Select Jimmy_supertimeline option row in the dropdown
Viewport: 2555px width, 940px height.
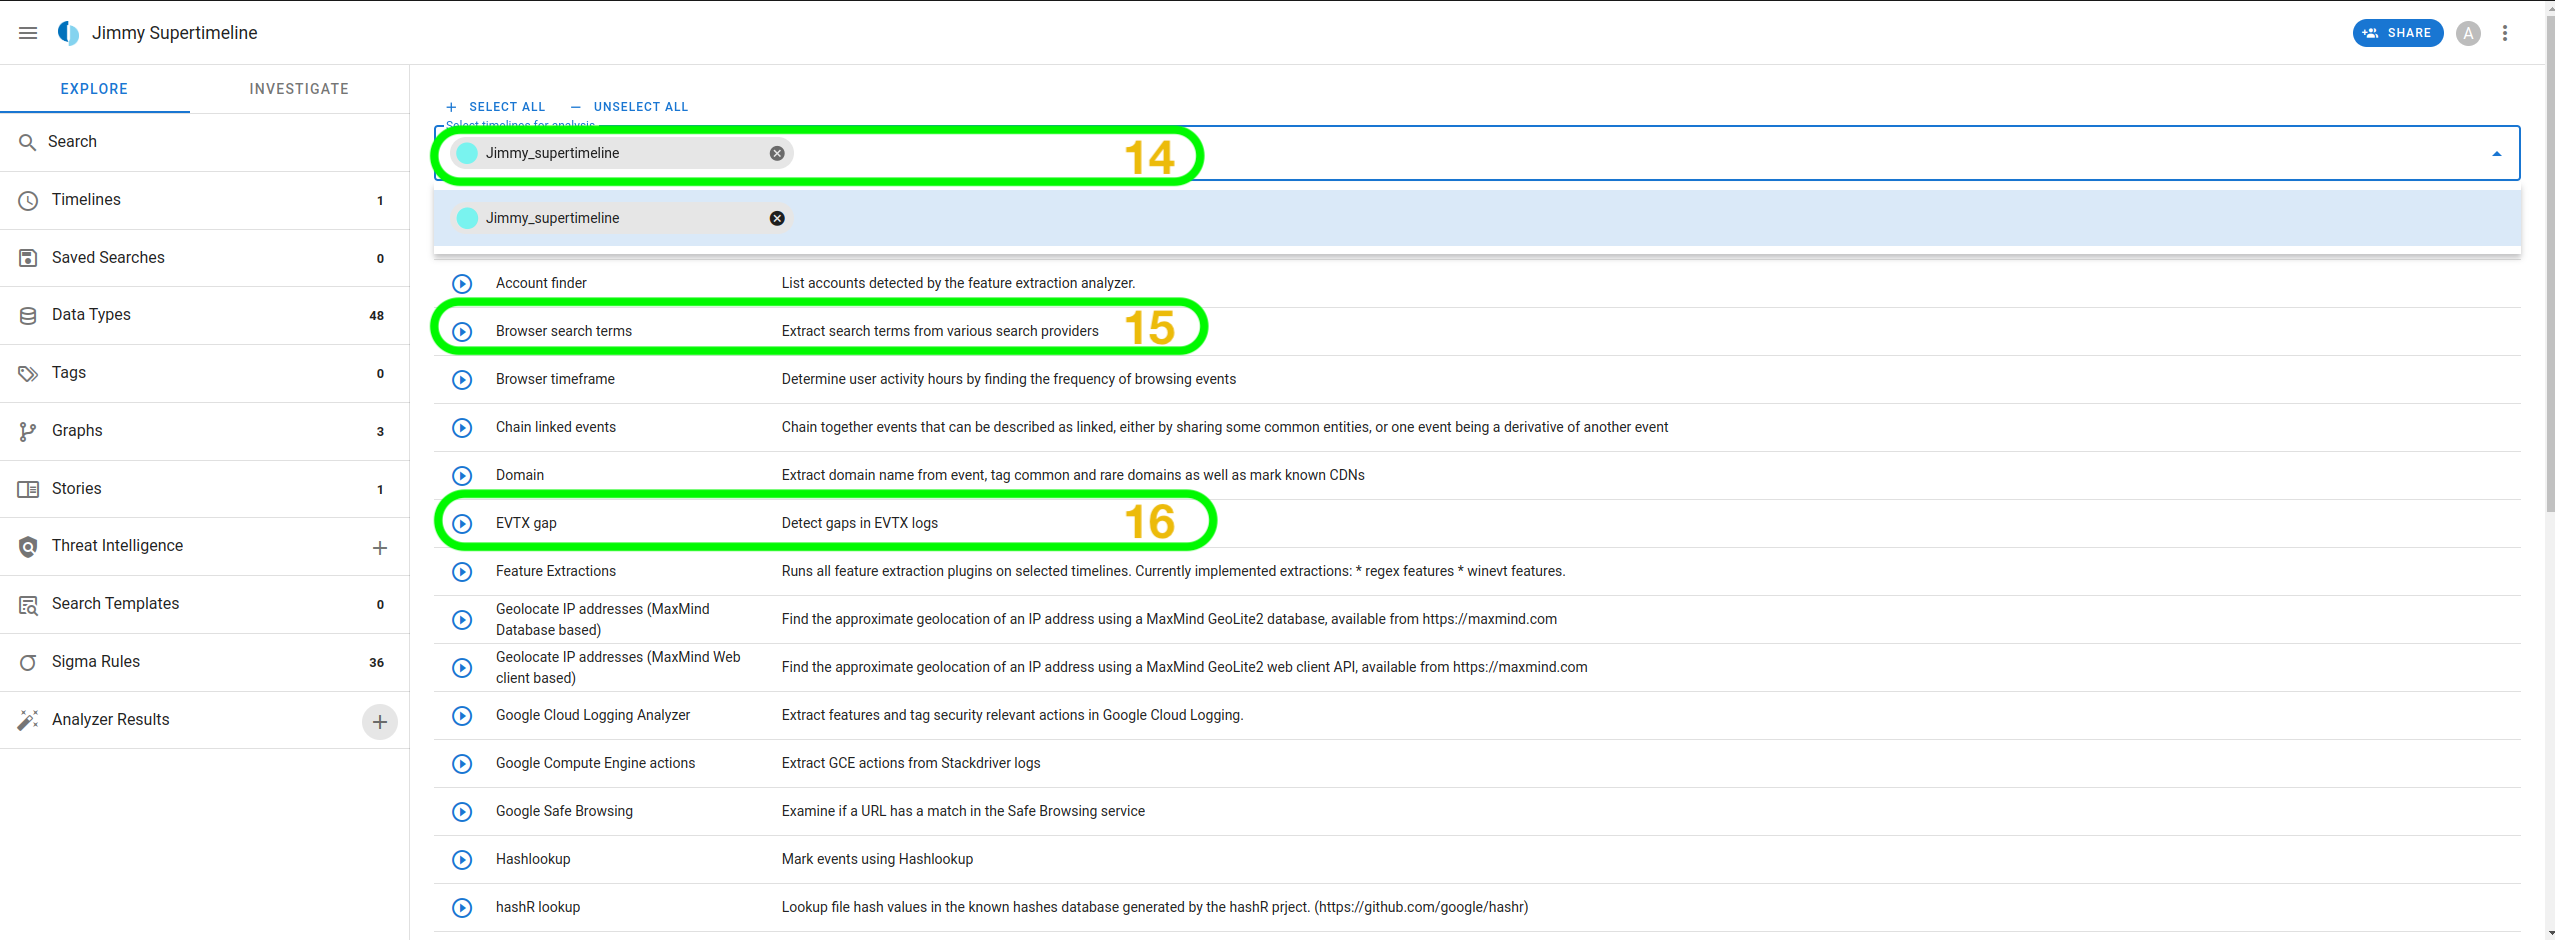pyautogui.click(x=1477, y=218)
